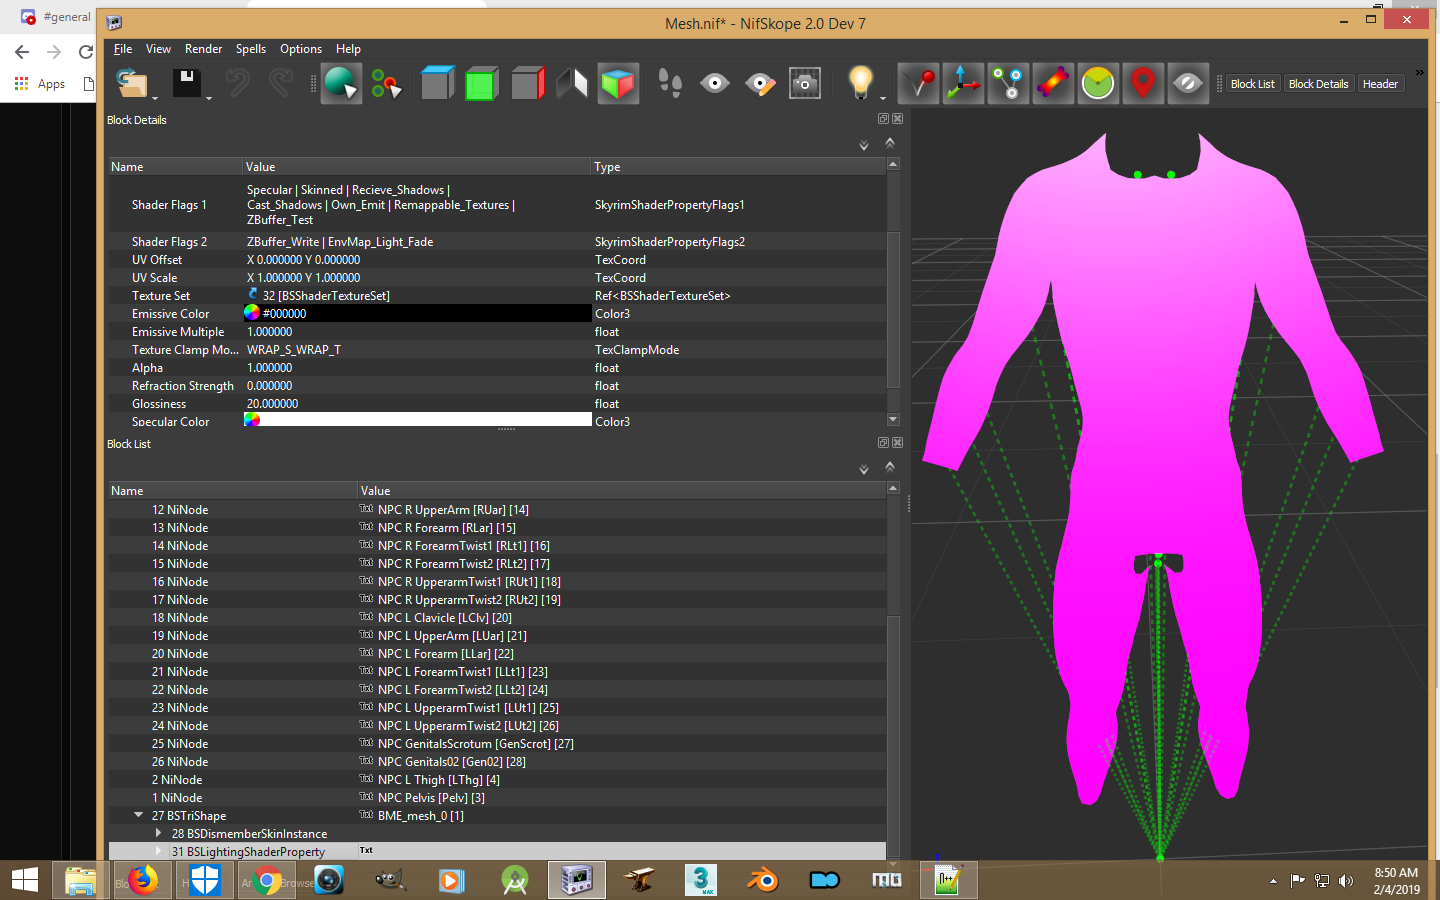Activate the Select Object tool
Screen dimensions: 1440x900
[341, 83]
